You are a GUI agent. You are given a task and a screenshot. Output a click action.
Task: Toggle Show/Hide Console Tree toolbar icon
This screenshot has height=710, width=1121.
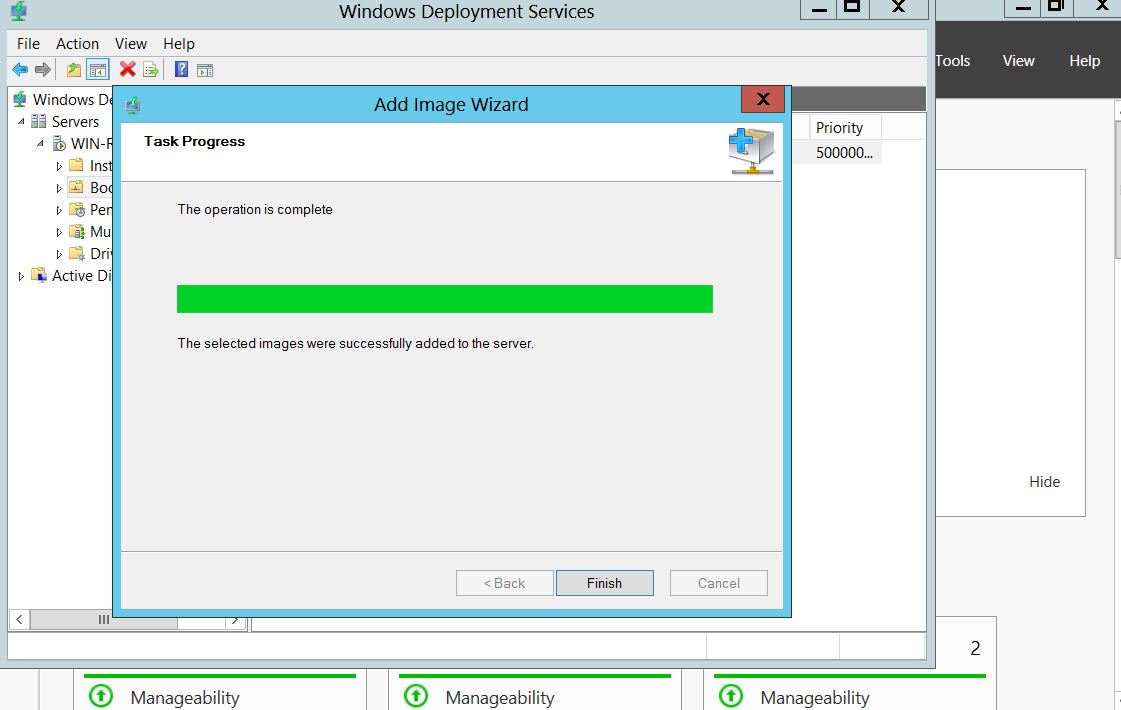(97, 69)
